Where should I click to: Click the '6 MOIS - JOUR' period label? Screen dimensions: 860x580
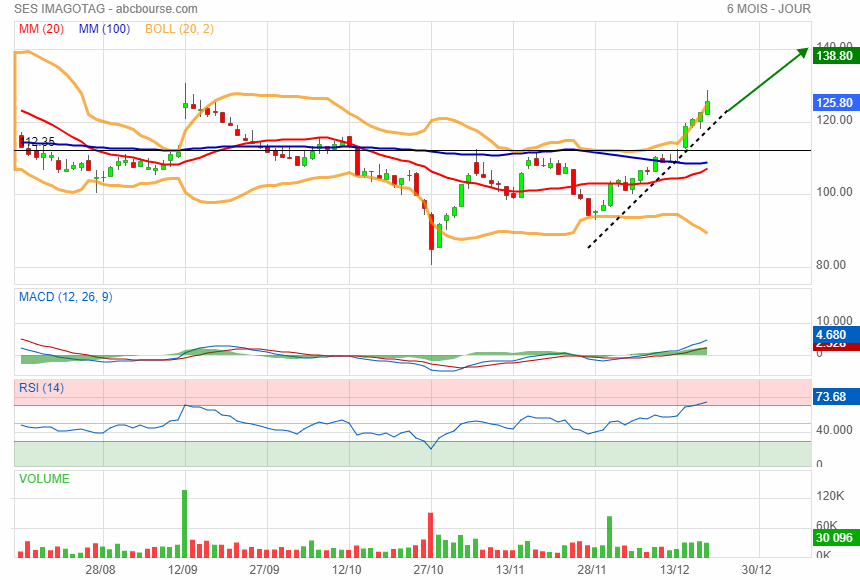(x=768, y=9)
